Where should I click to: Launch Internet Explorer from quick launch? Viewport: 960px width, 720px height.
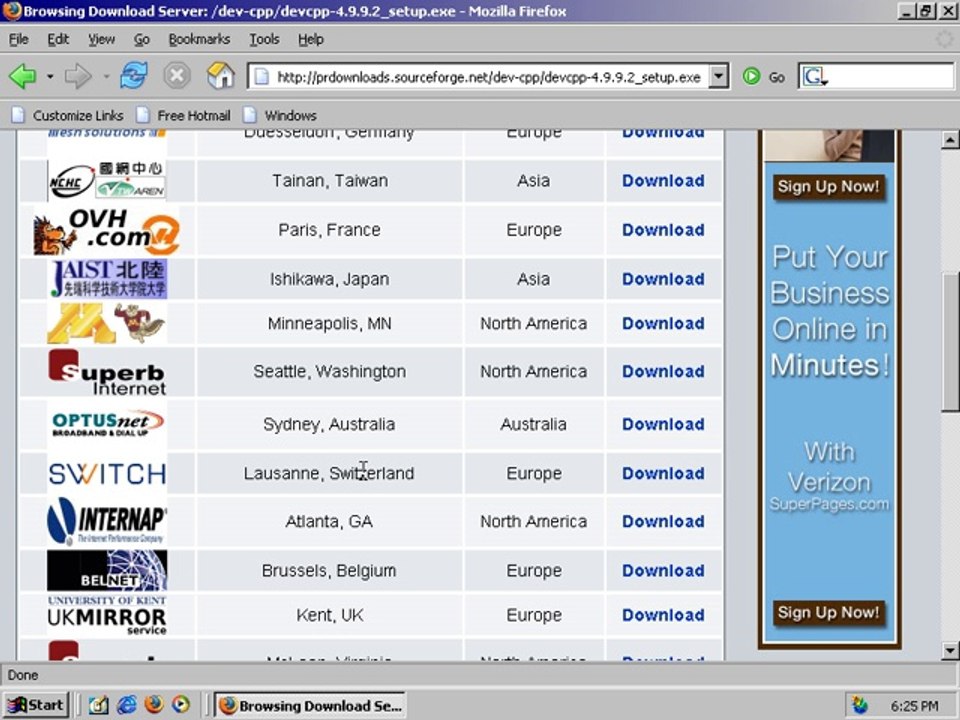coord(127,705)
